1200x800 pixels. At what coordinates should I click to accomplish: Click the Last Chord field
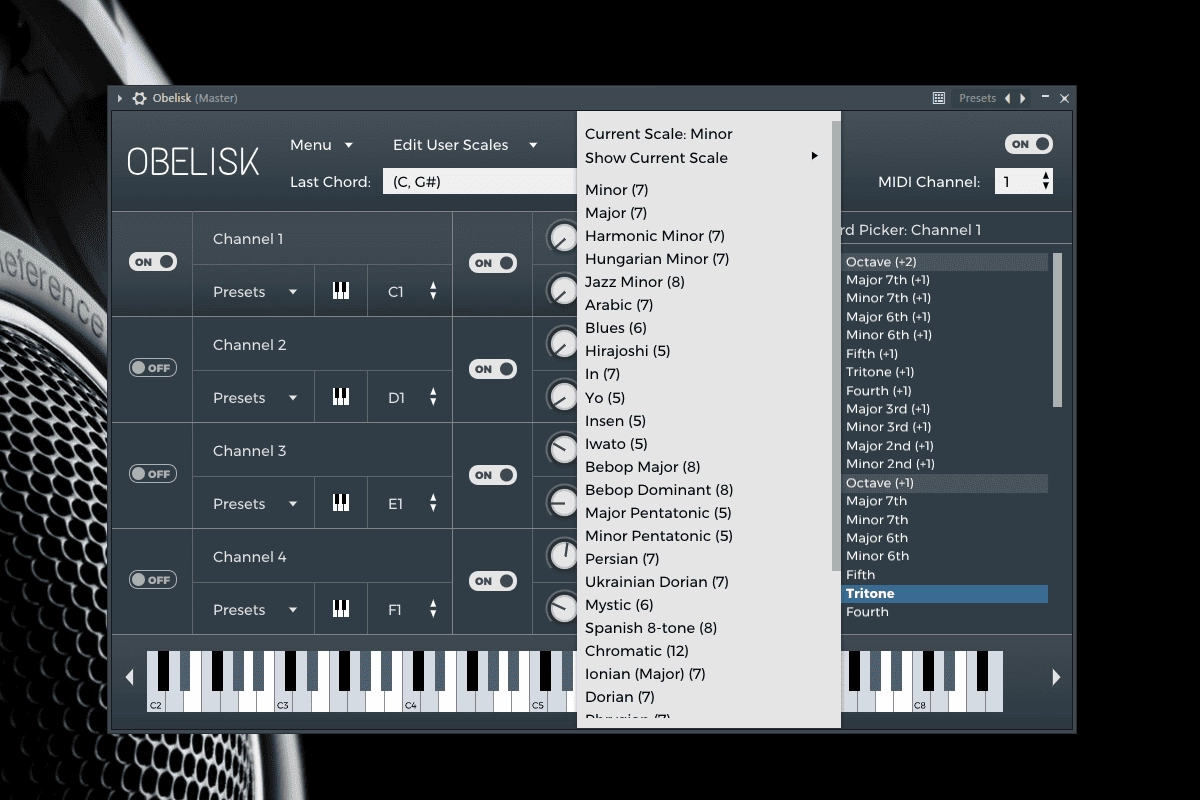point(480,181)
